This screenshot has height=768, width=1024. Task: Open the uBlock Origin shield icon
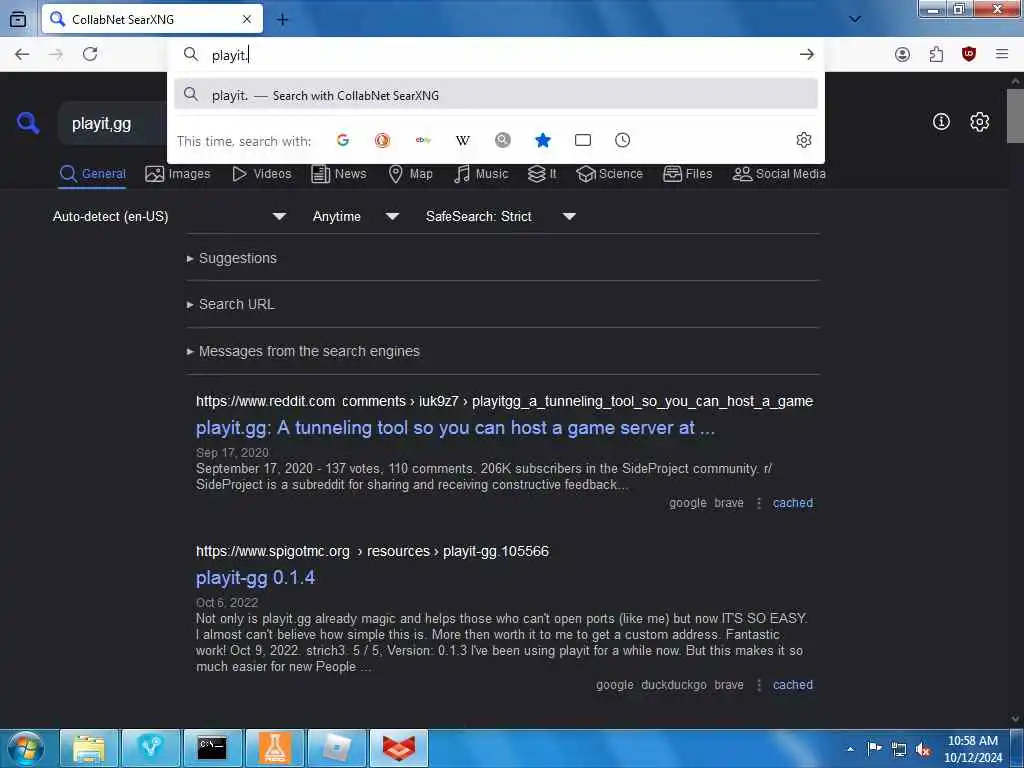click(969, 54)
